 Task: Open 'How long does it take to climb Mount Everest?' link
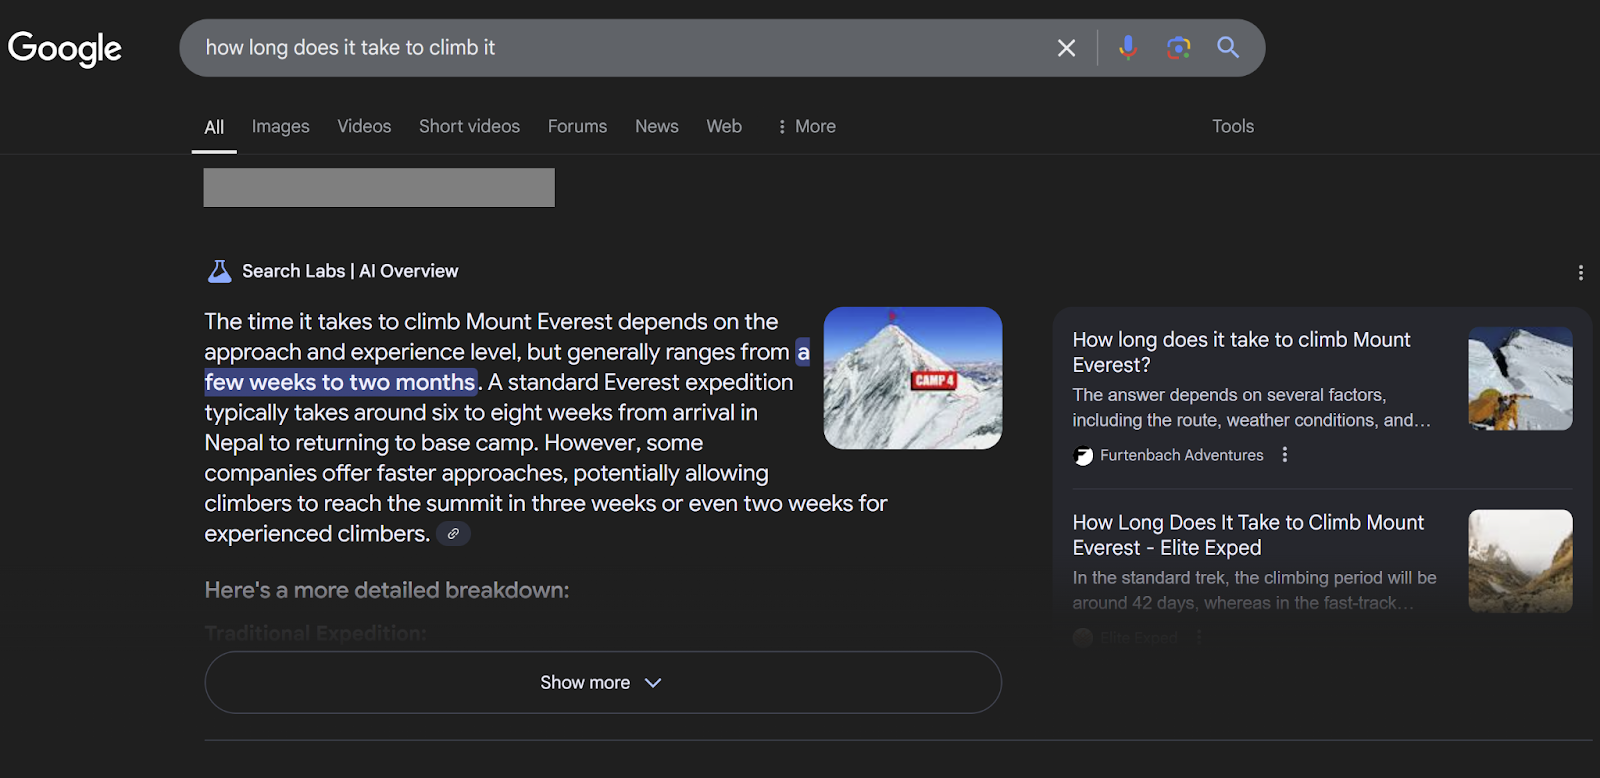click(x=1241, y=352)
